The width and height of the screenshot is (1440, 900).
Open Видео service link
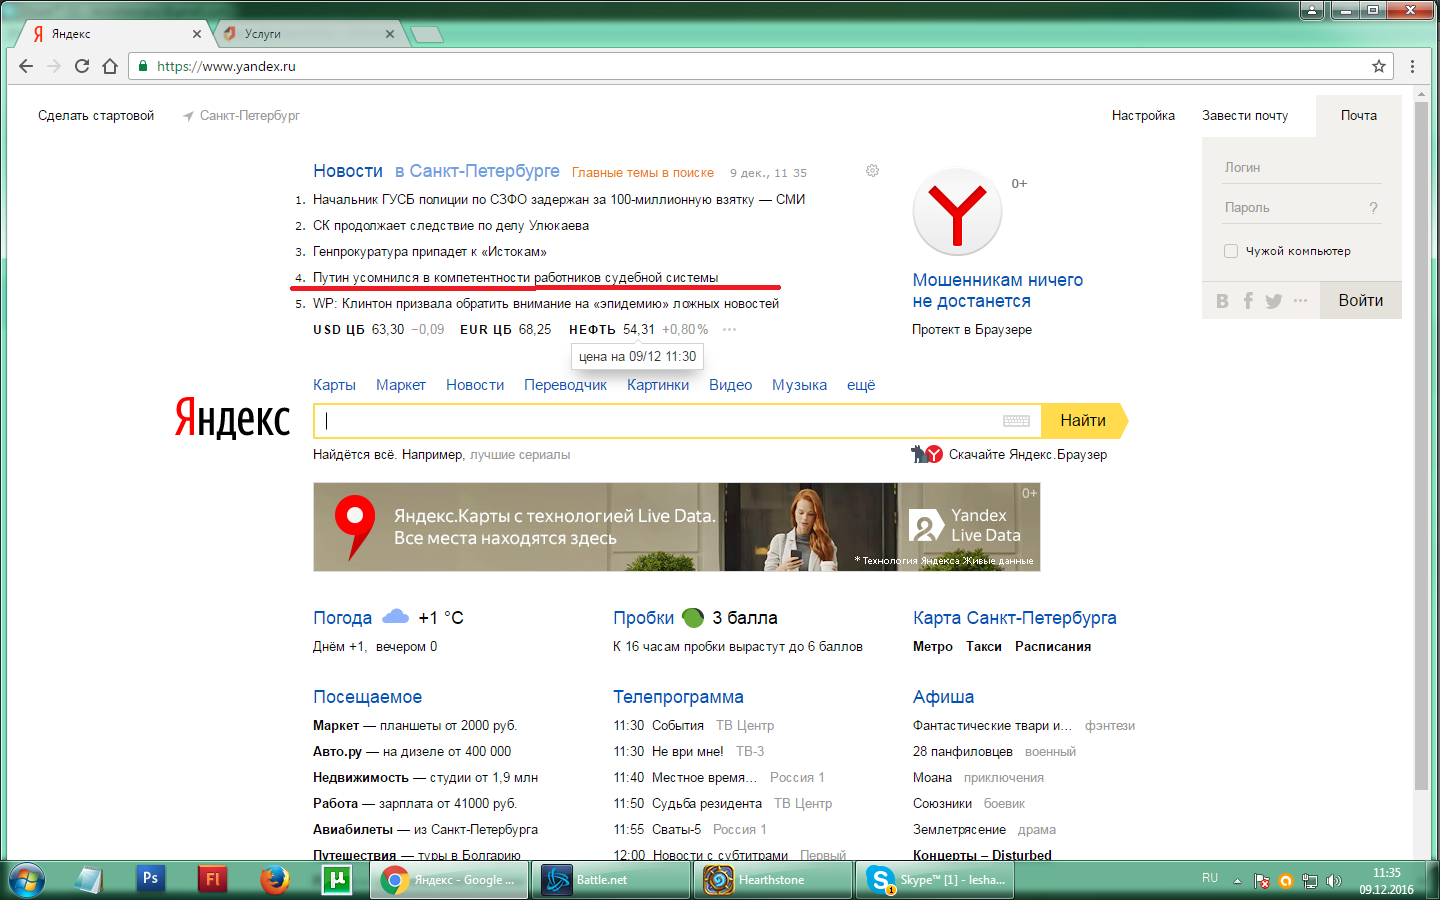coord(730,385)
